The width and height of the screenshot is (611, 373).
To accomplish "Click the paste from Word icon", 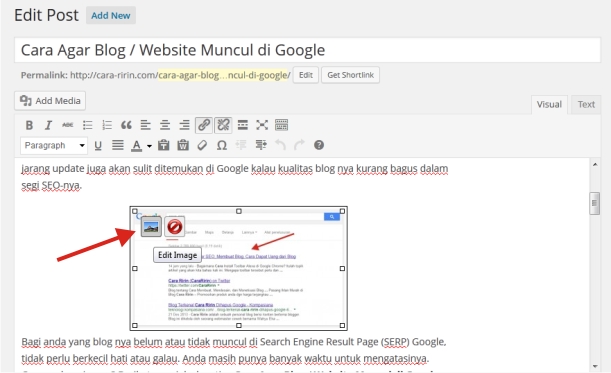I will [183, 145].
